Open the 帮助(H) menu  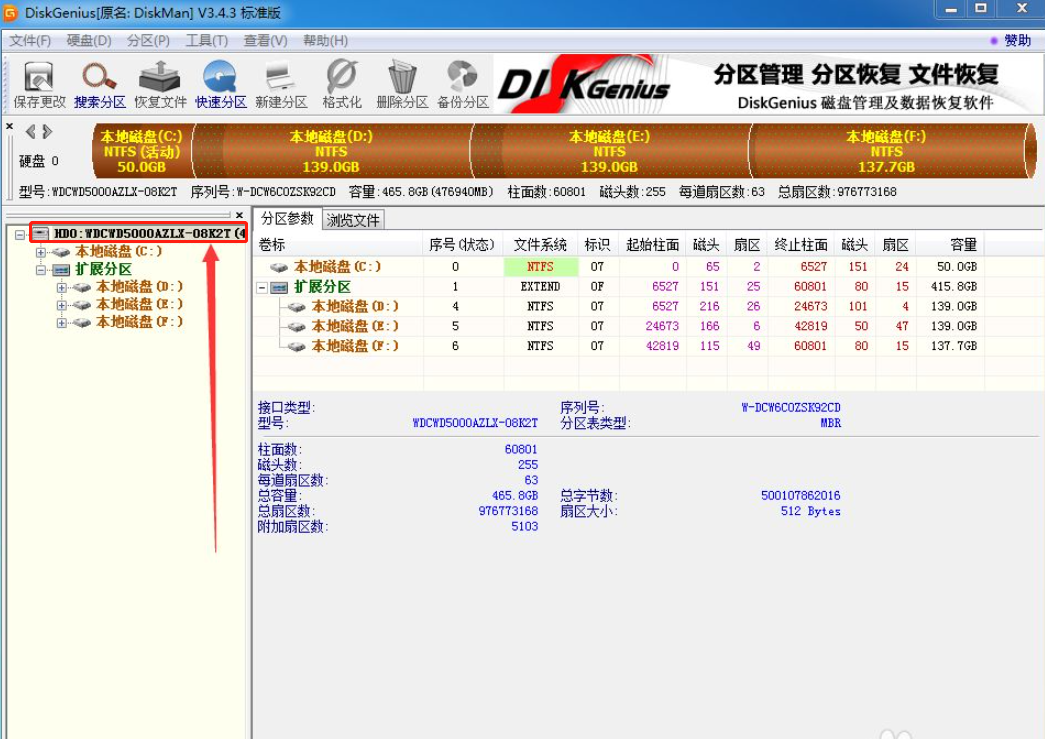[x=323, y=41]
